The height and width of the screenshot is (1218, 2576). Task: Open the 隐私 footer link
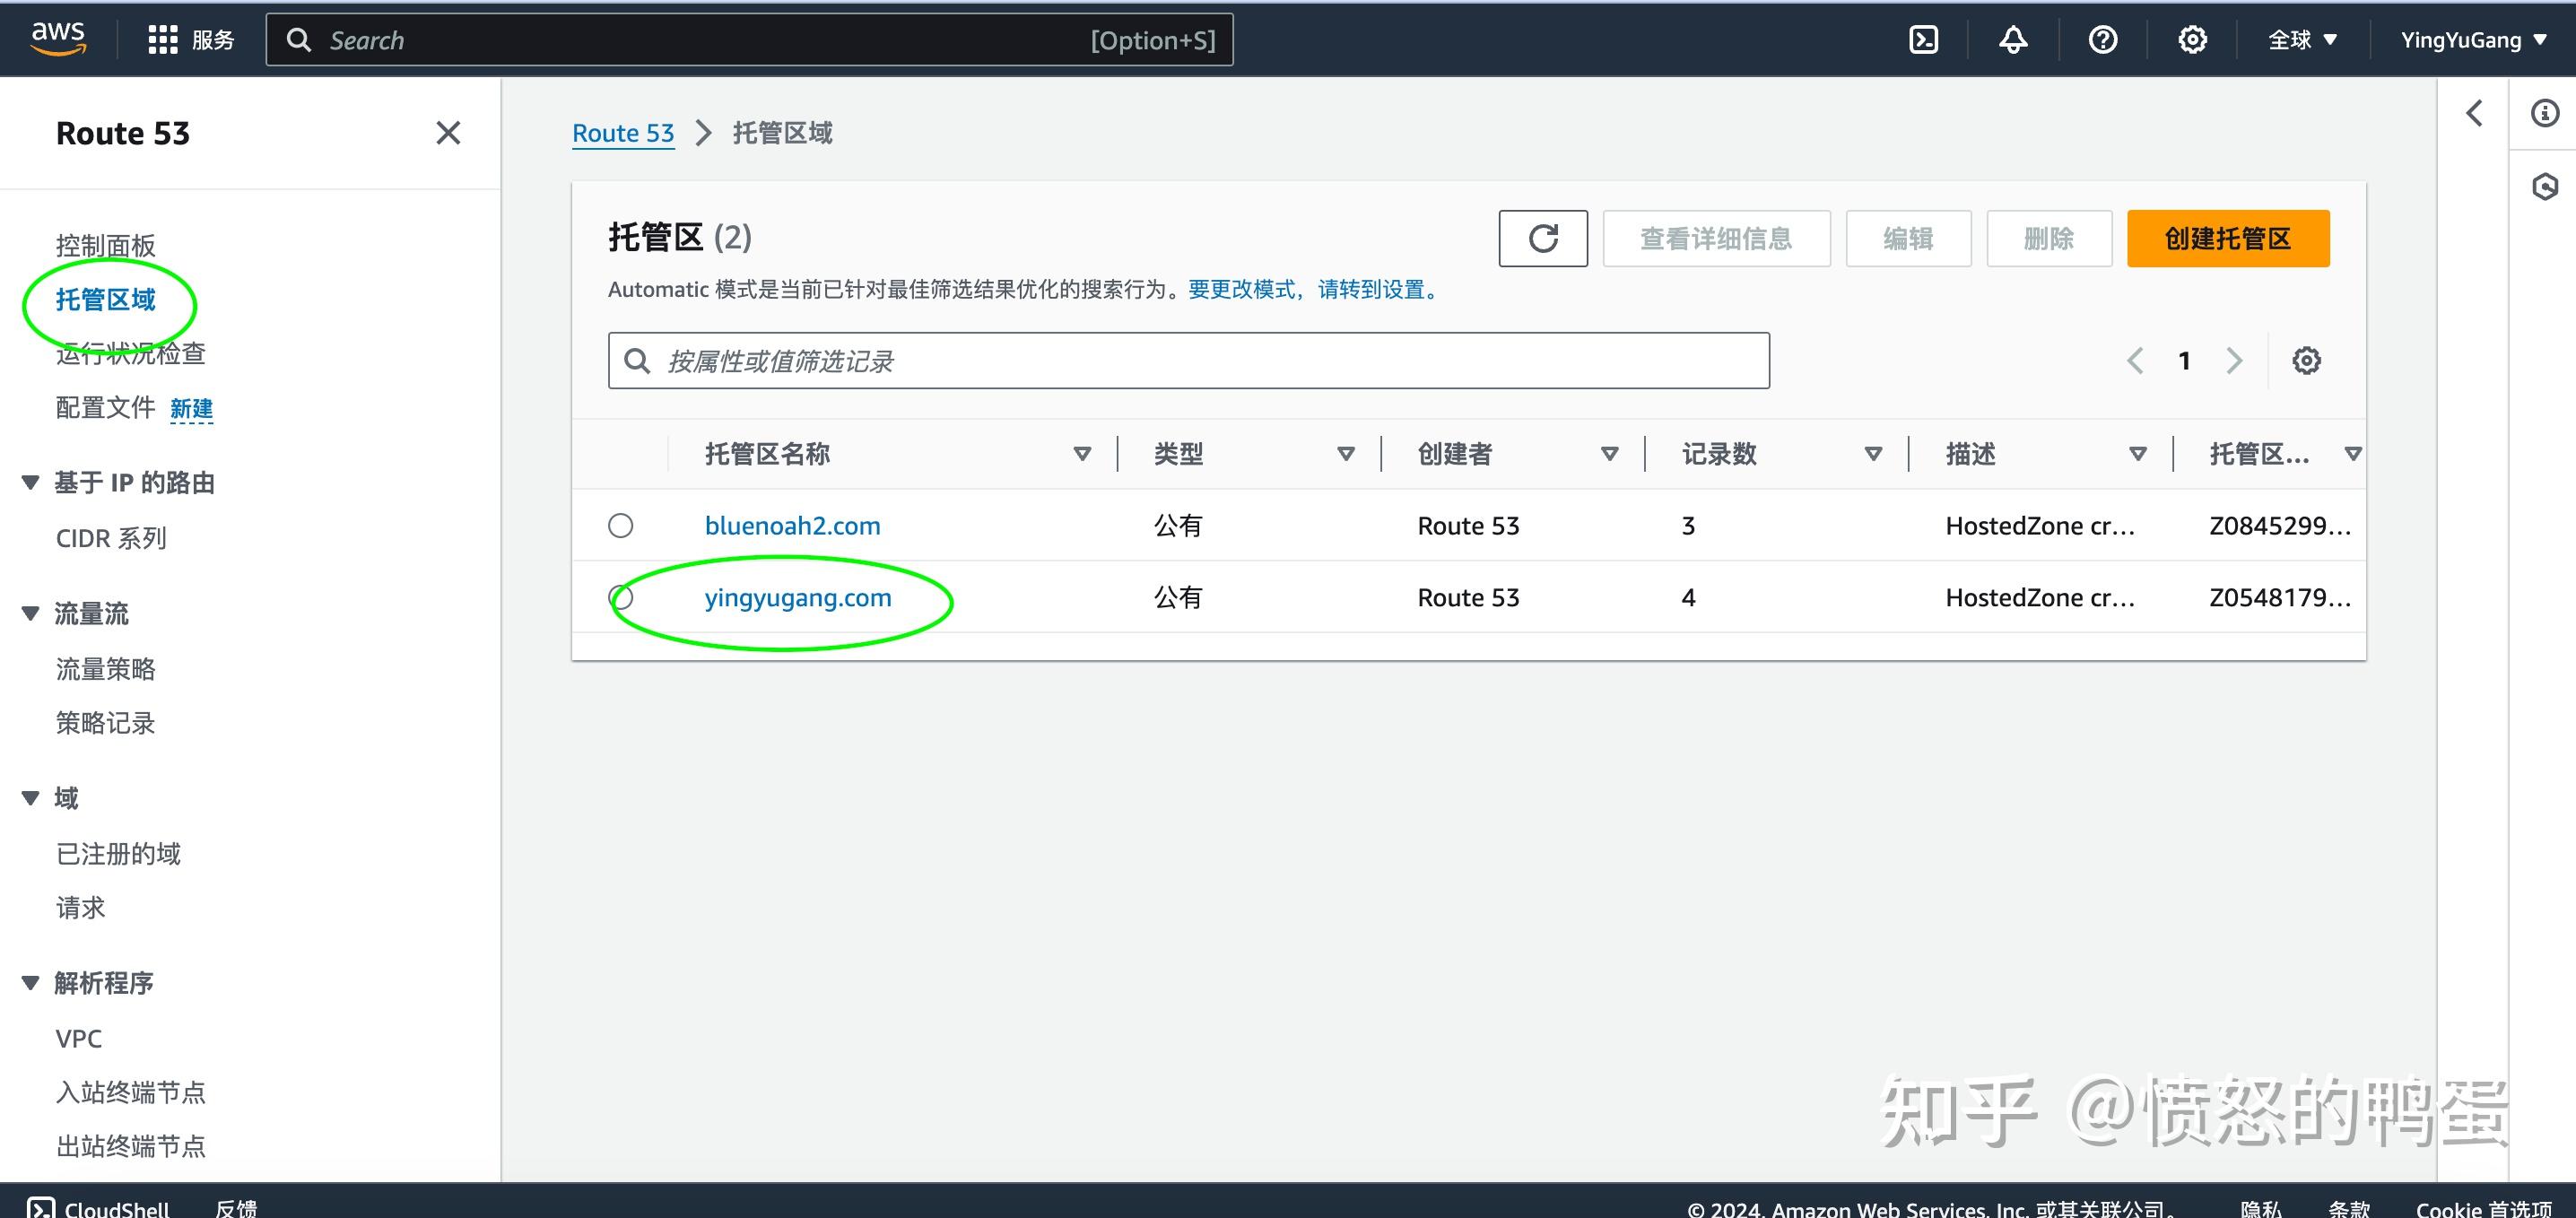2261,1208
